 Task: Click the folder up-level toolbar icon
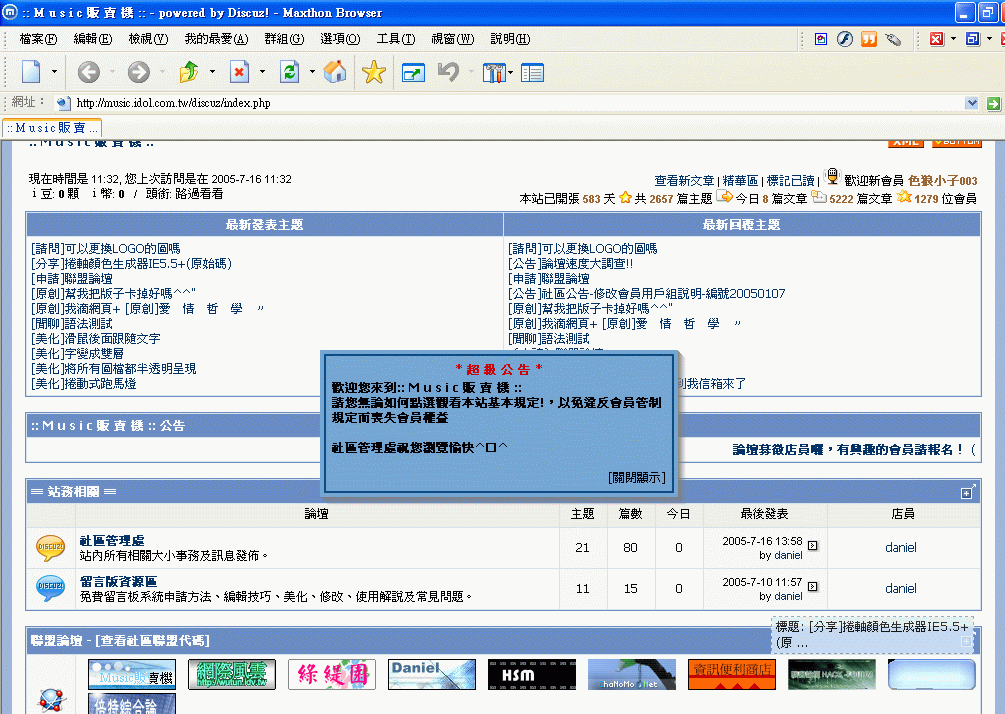(x=188, y=72)
